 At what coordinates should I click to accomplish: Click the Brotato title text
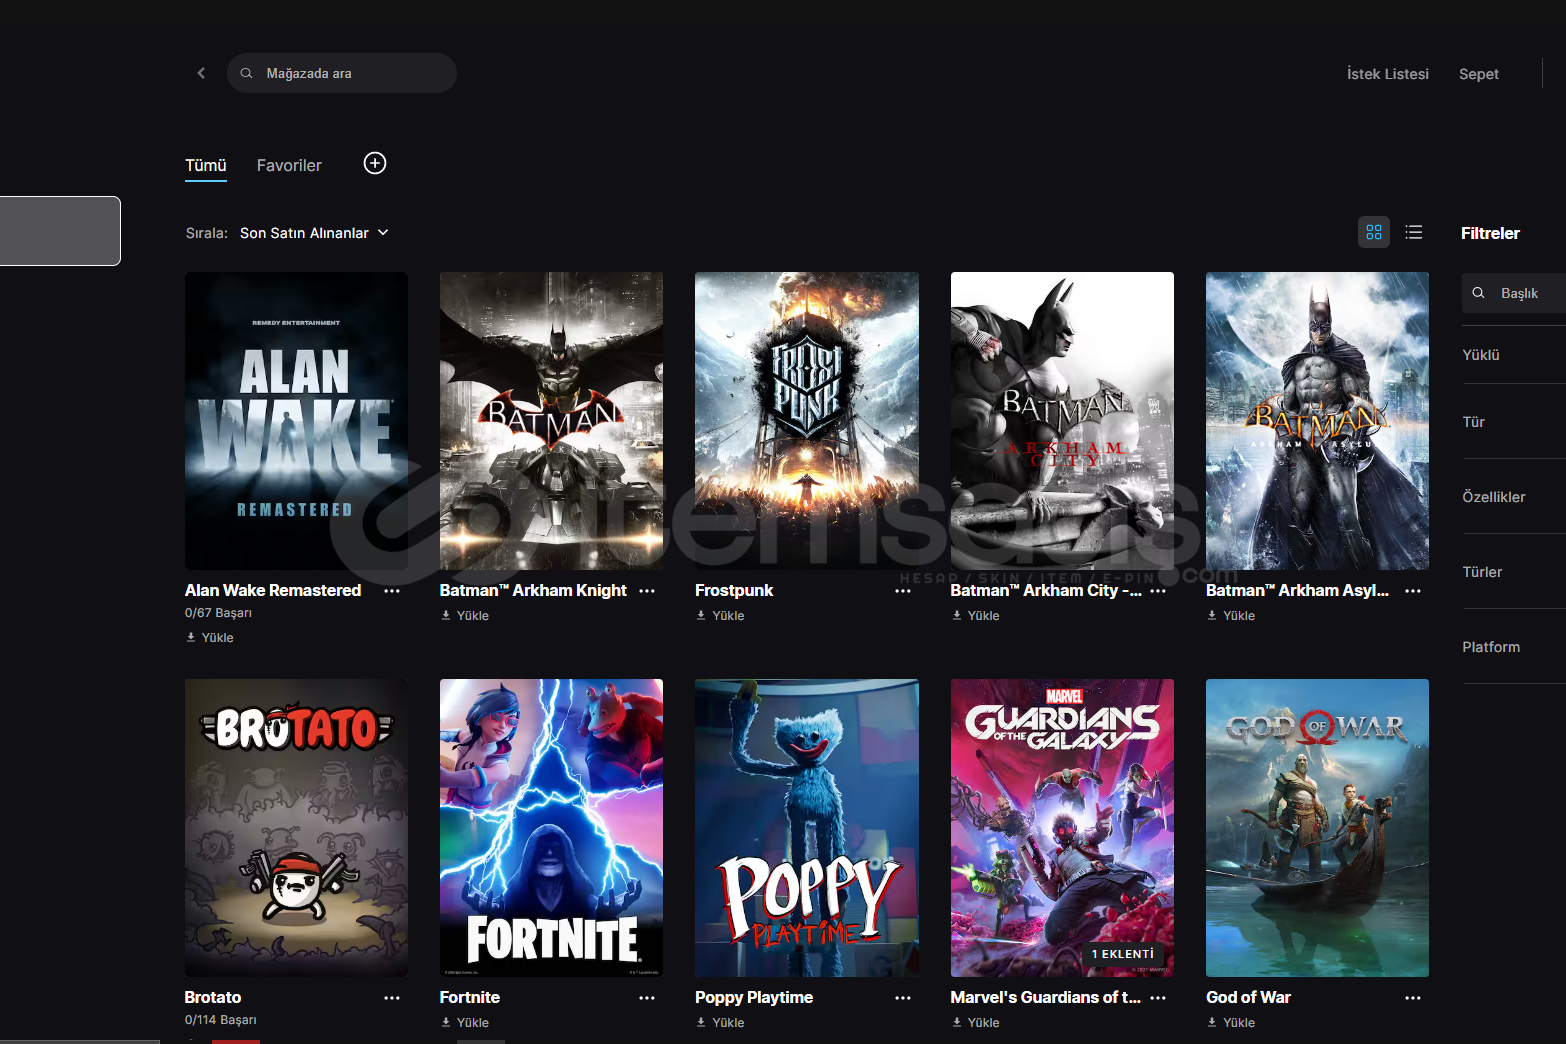[213, 997]
